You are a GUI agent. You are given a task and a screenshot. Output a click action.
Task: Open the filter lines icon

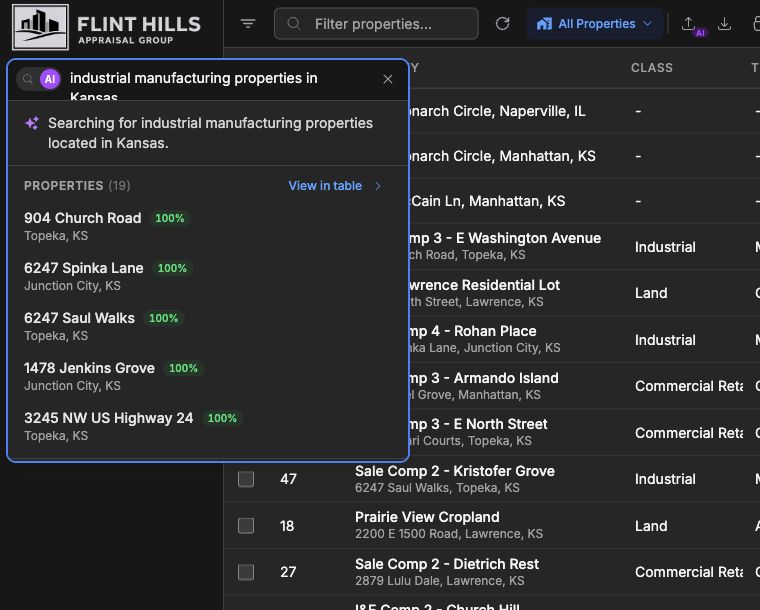point(248,23)
